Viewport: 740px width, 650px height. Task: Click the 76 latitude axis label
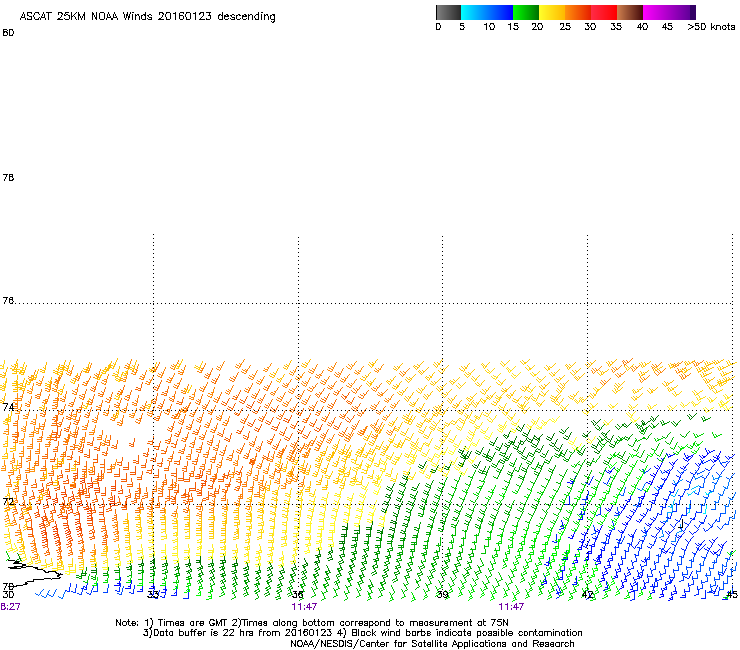(x=8, y=301)
